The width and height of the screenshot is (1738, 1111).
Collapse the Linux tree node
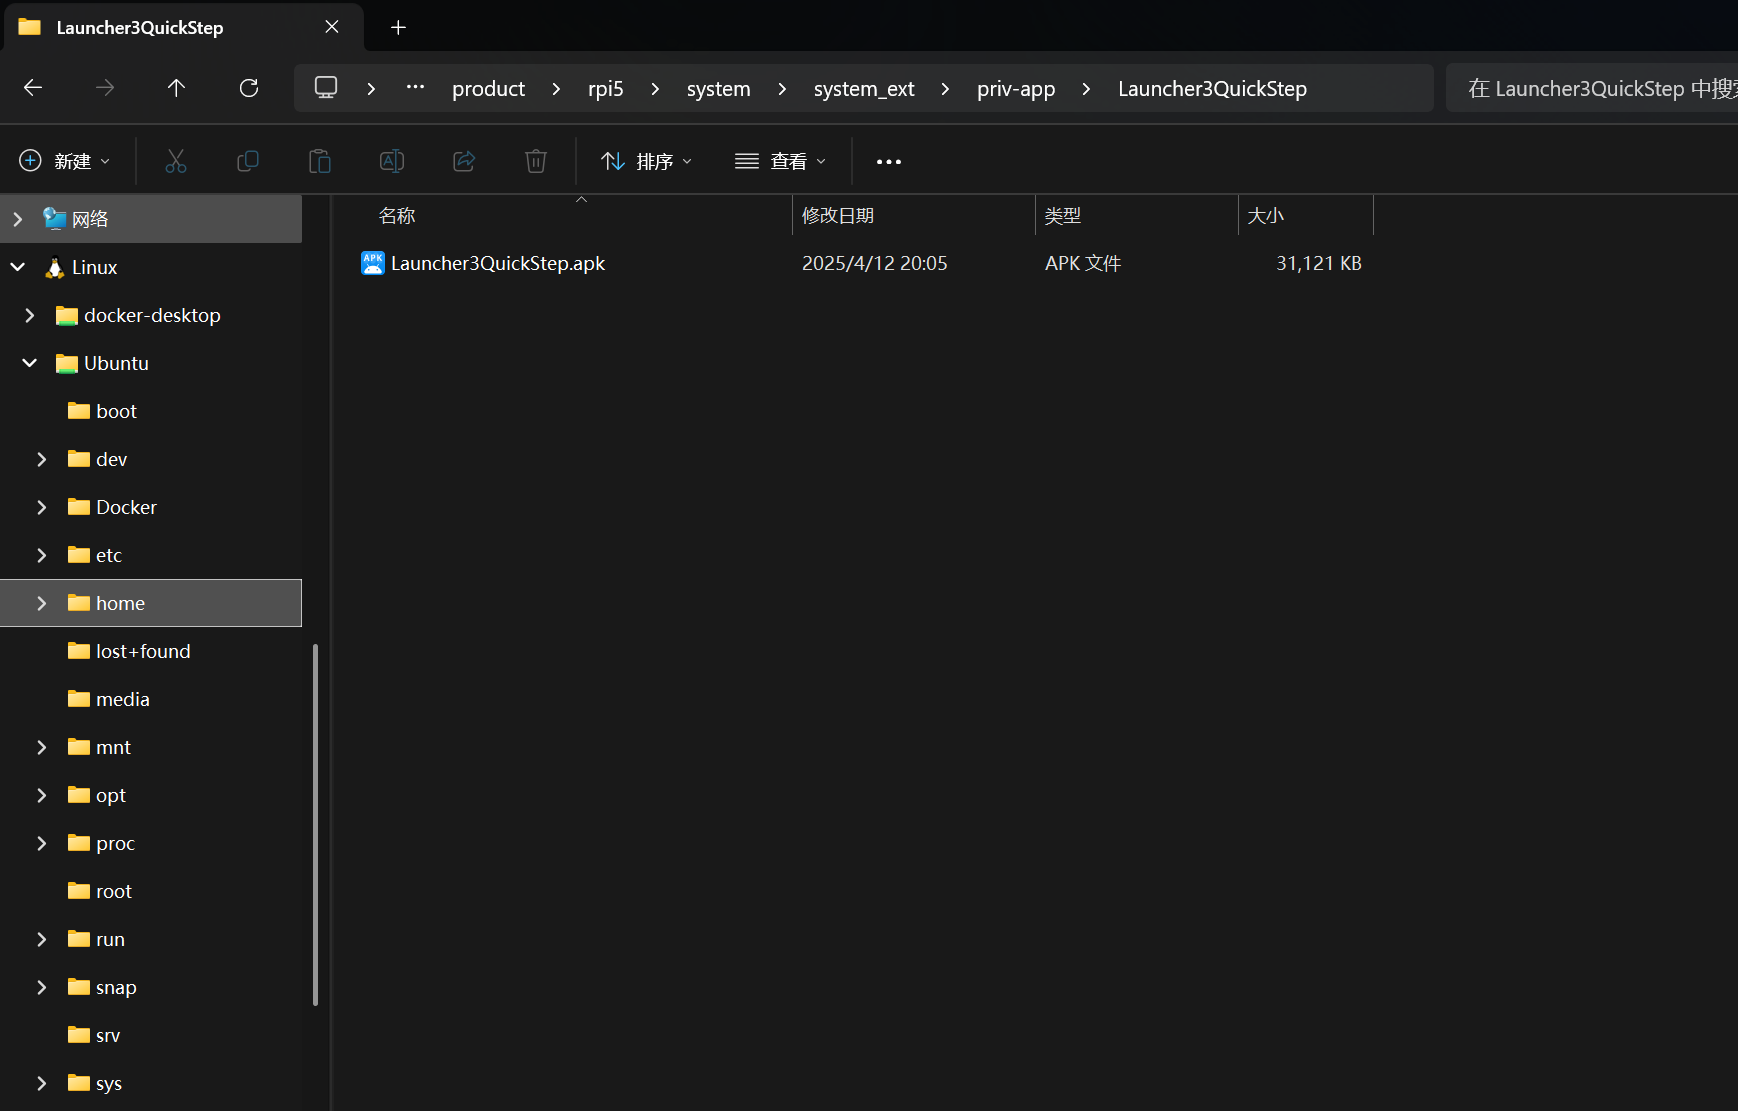pos(18,267)
